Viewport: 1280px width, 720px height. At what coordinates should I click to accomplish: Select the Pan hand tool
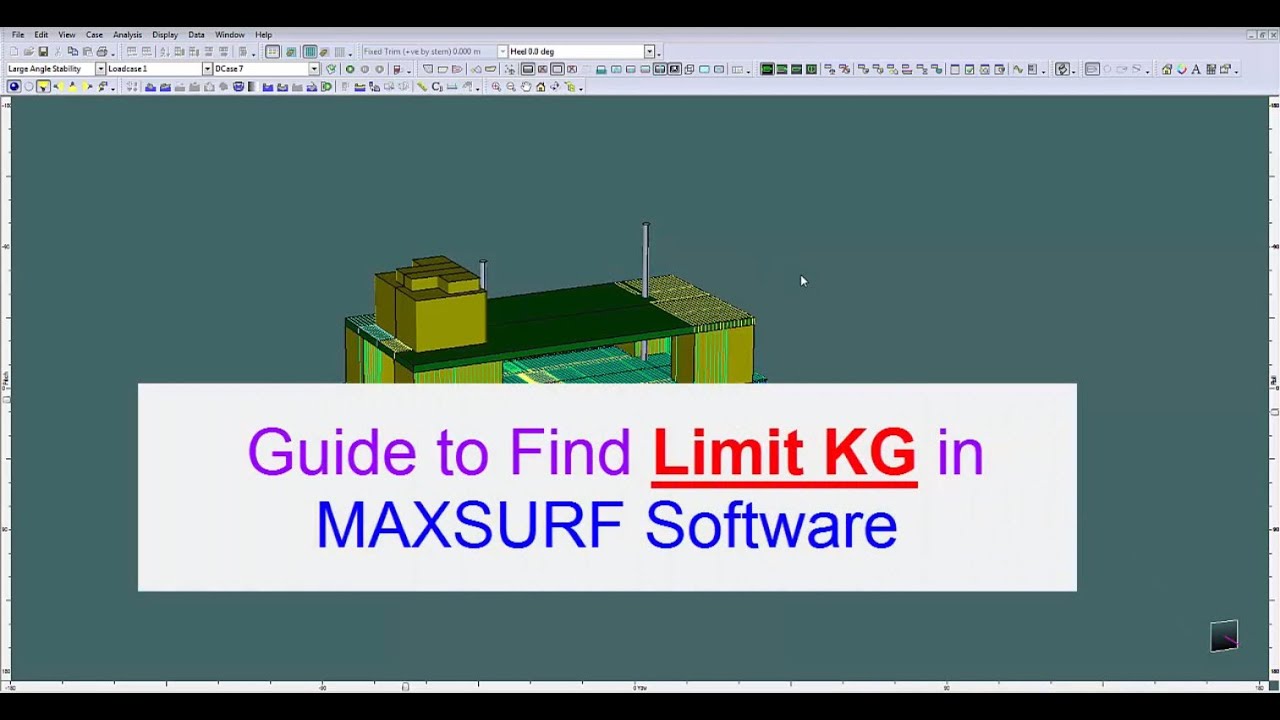tap(525, 87)
